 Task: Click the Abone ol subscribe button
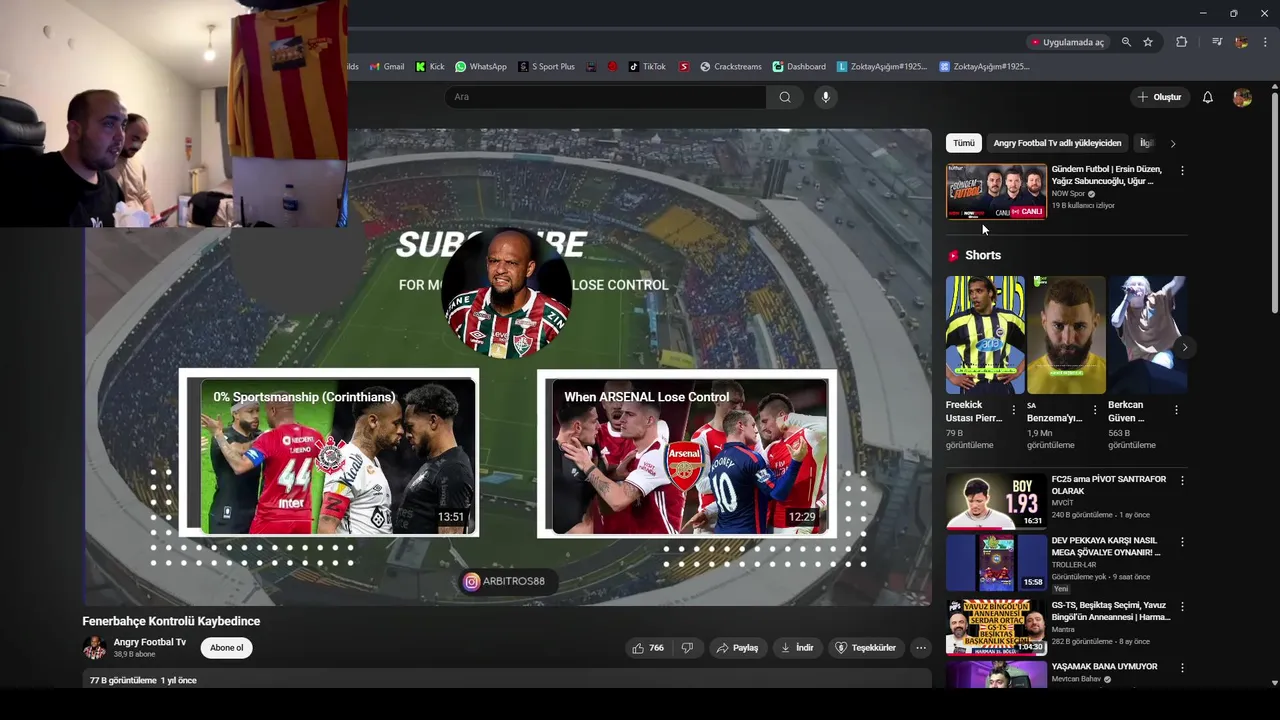[226, 648]
